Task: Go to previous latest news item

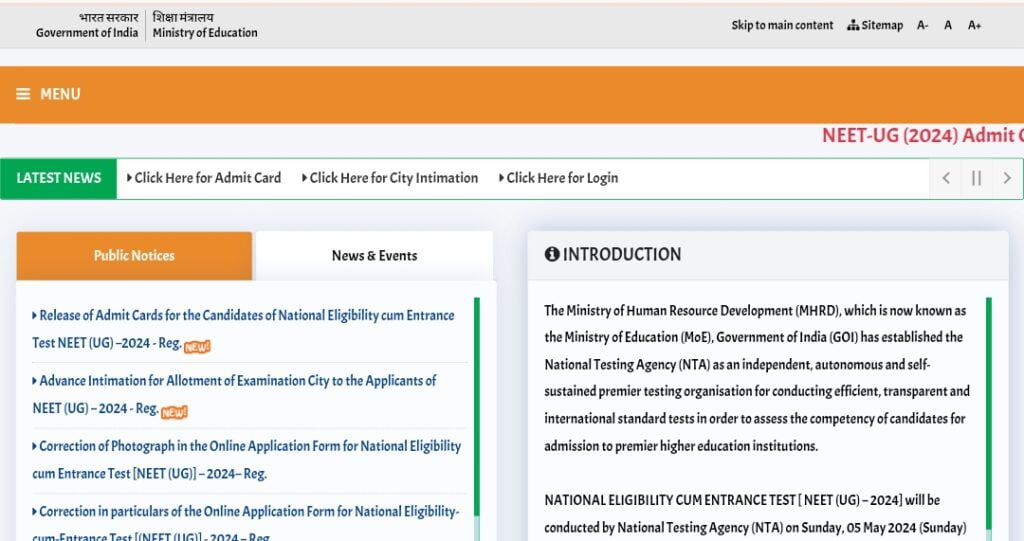Action: (x=945, y=178)
